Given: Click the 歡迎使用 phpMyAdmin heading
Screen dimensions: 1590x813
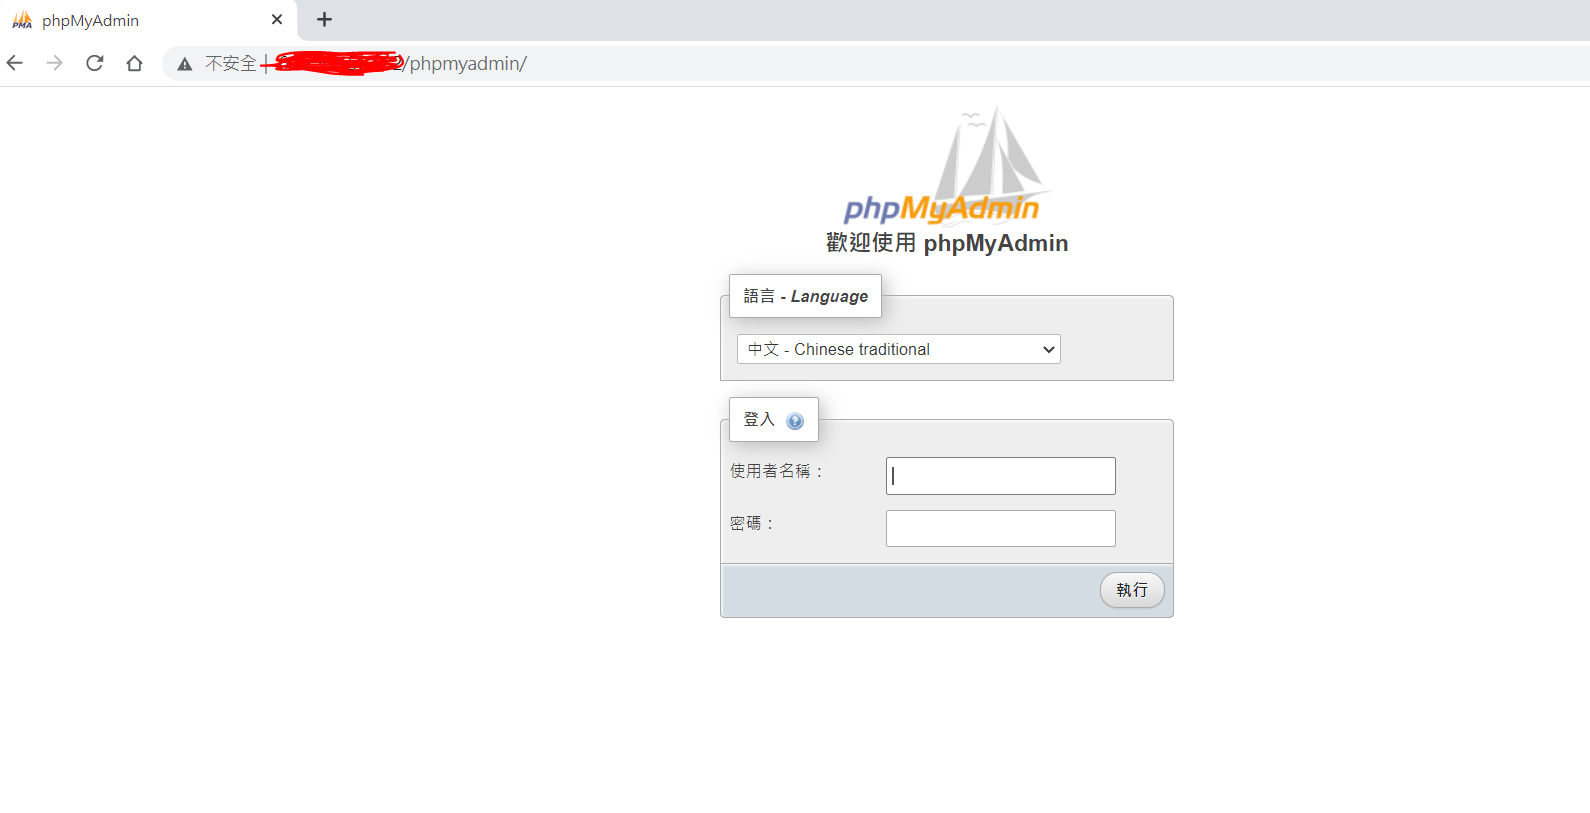Looking at the screenshot, I should click(947, 243).
